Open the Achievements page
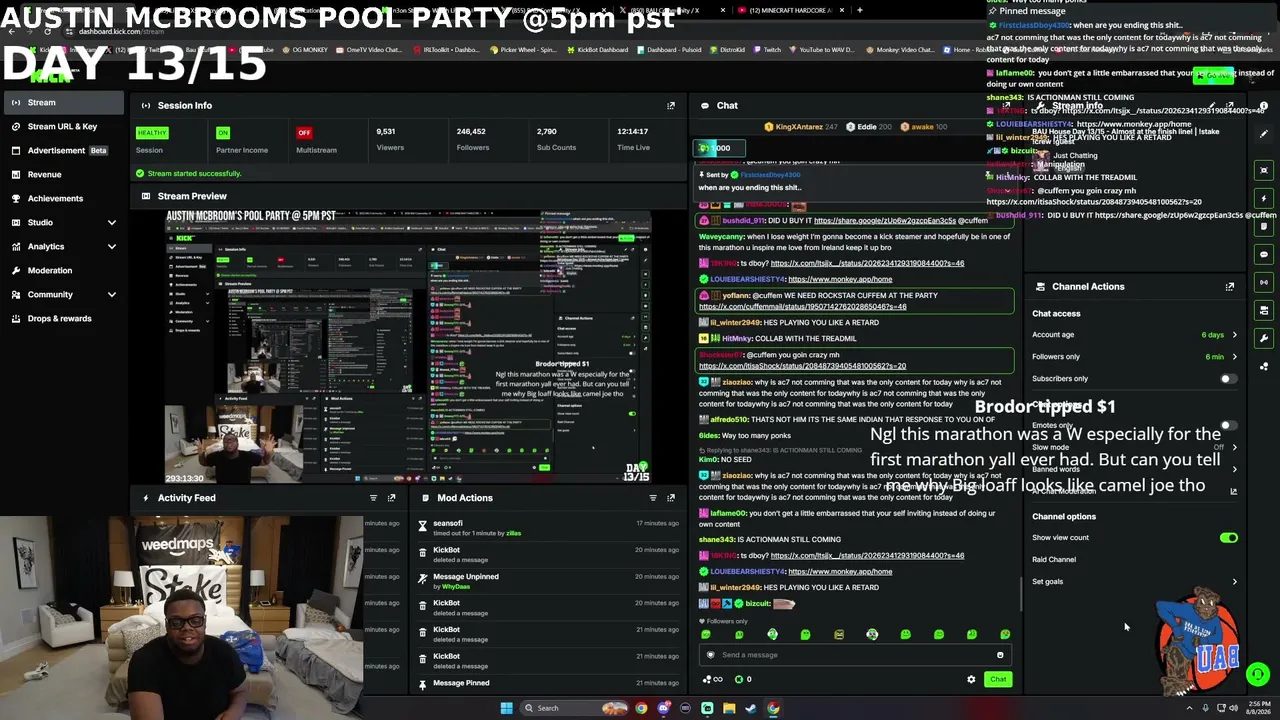1280x720 pixels. pos(62,198)
